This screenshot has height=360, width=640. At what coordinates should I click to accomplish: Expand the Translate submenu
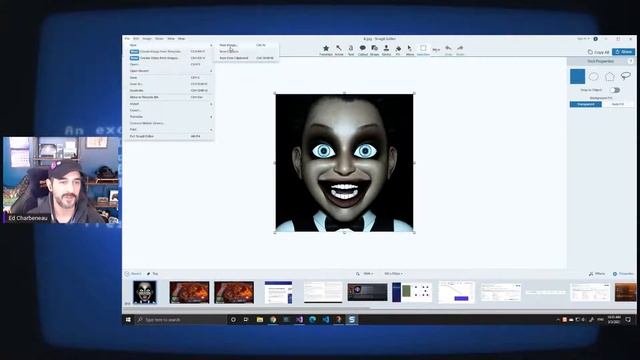click(x=169, y=117)
